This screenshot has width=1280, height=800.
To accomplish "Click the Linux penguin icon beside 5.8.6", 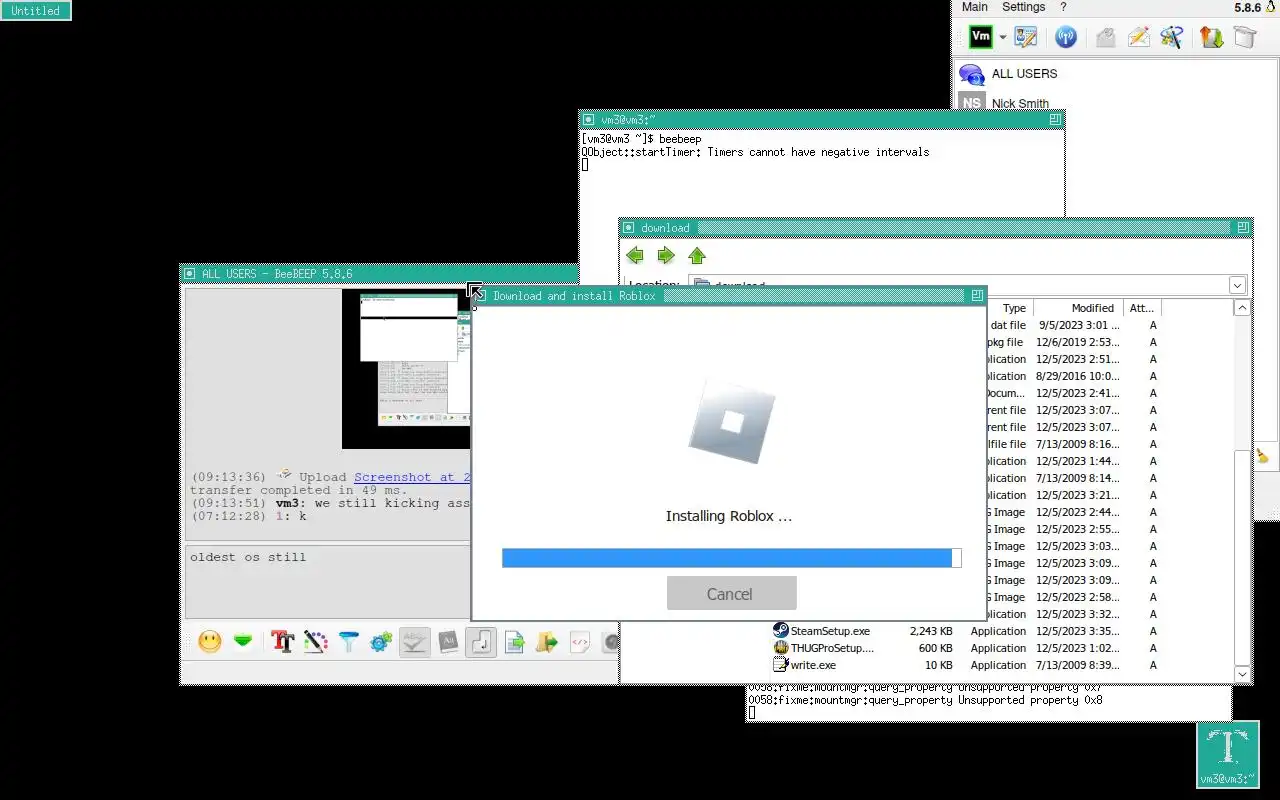I will pos(1271,7).
